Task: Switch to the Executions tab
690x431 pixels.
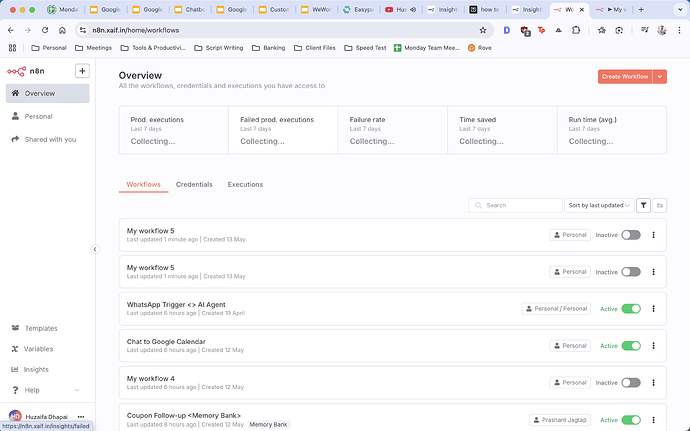Action: point(245,184)
